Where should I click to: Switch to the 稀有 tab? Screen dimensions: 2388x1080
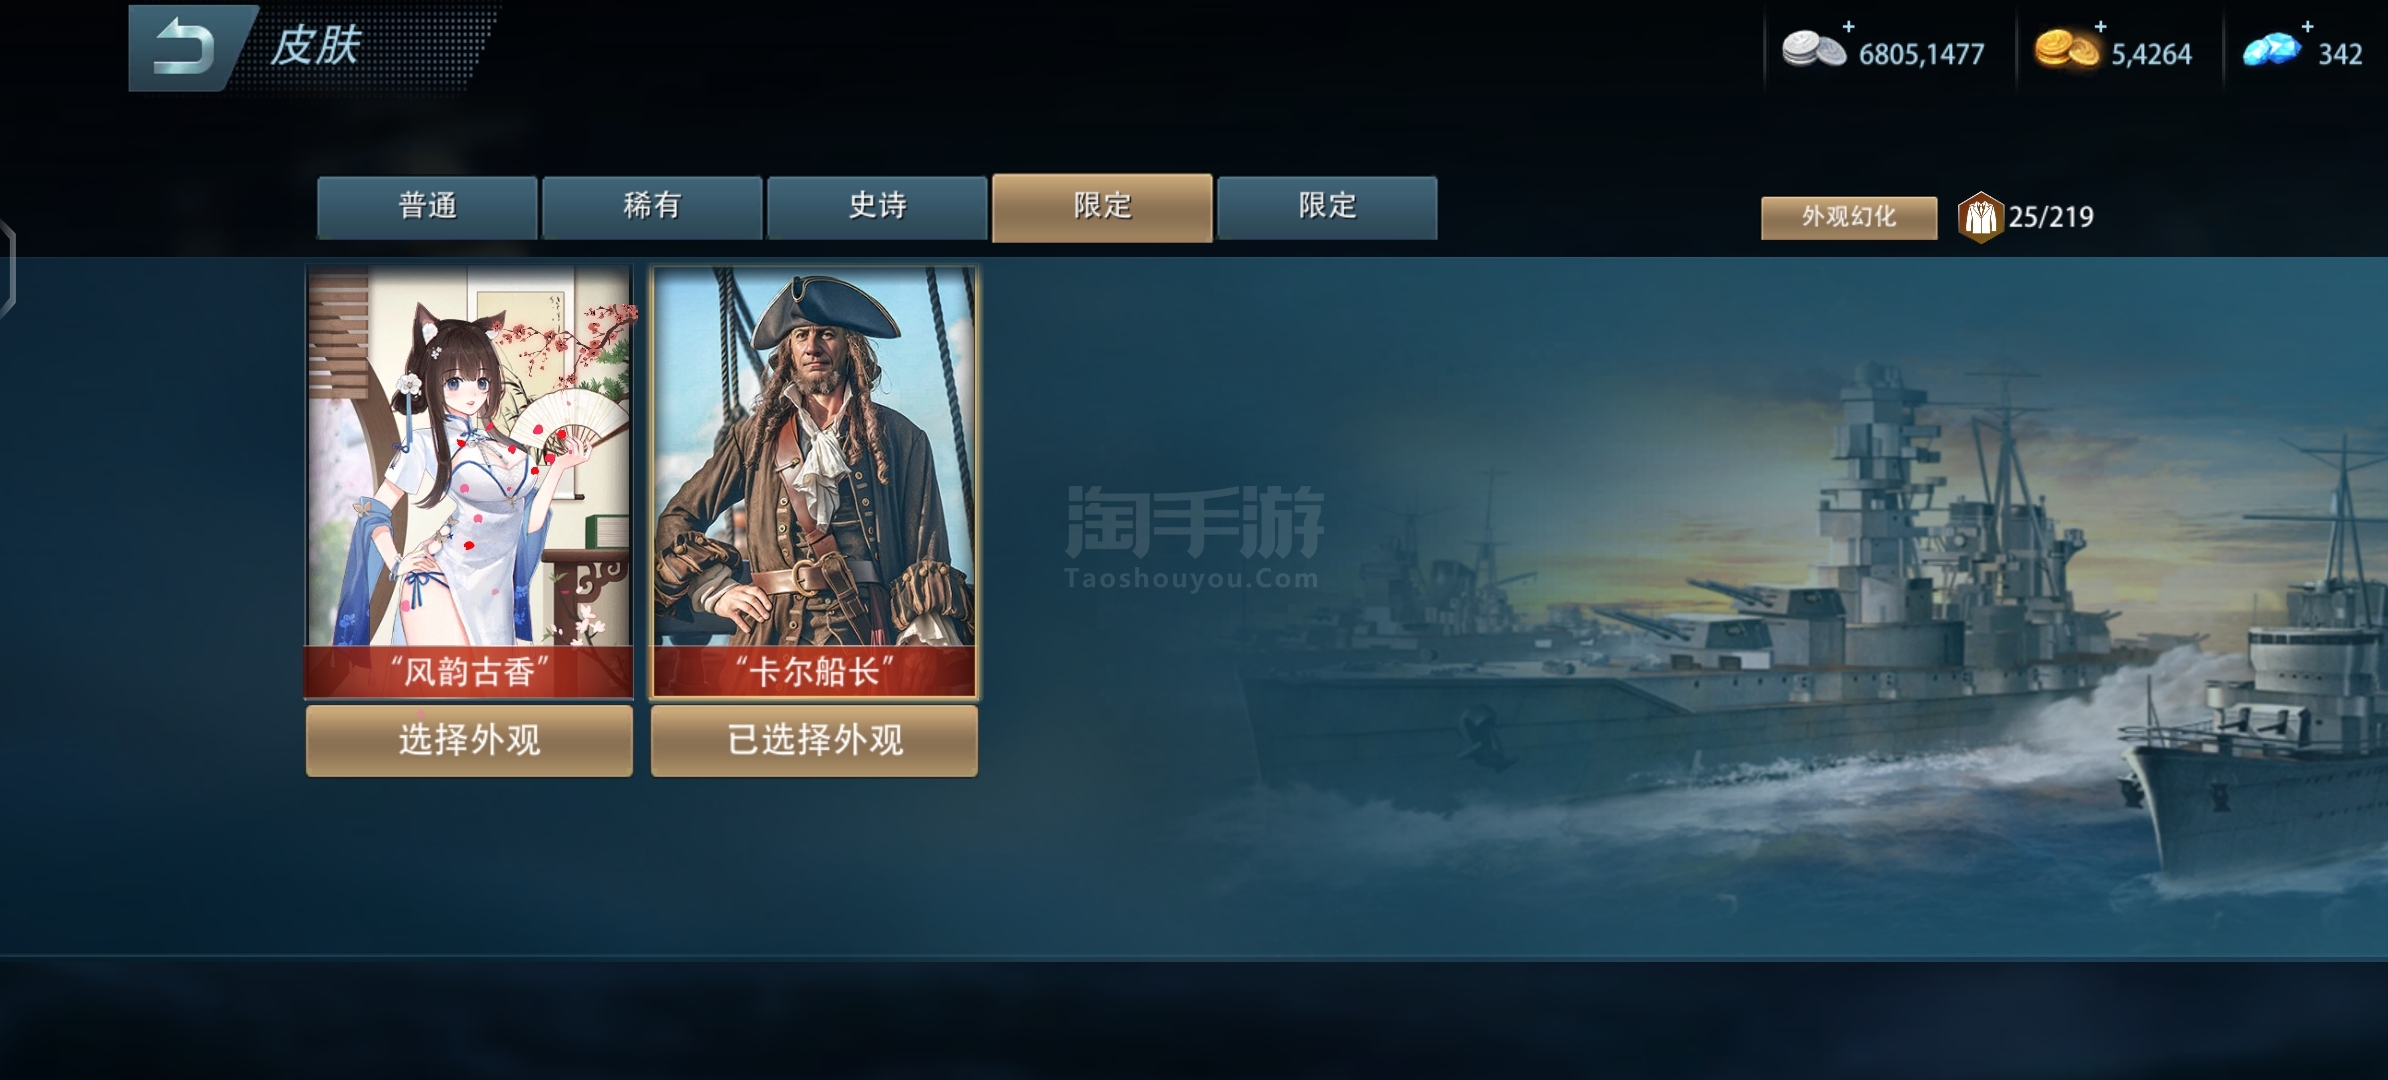652,207
